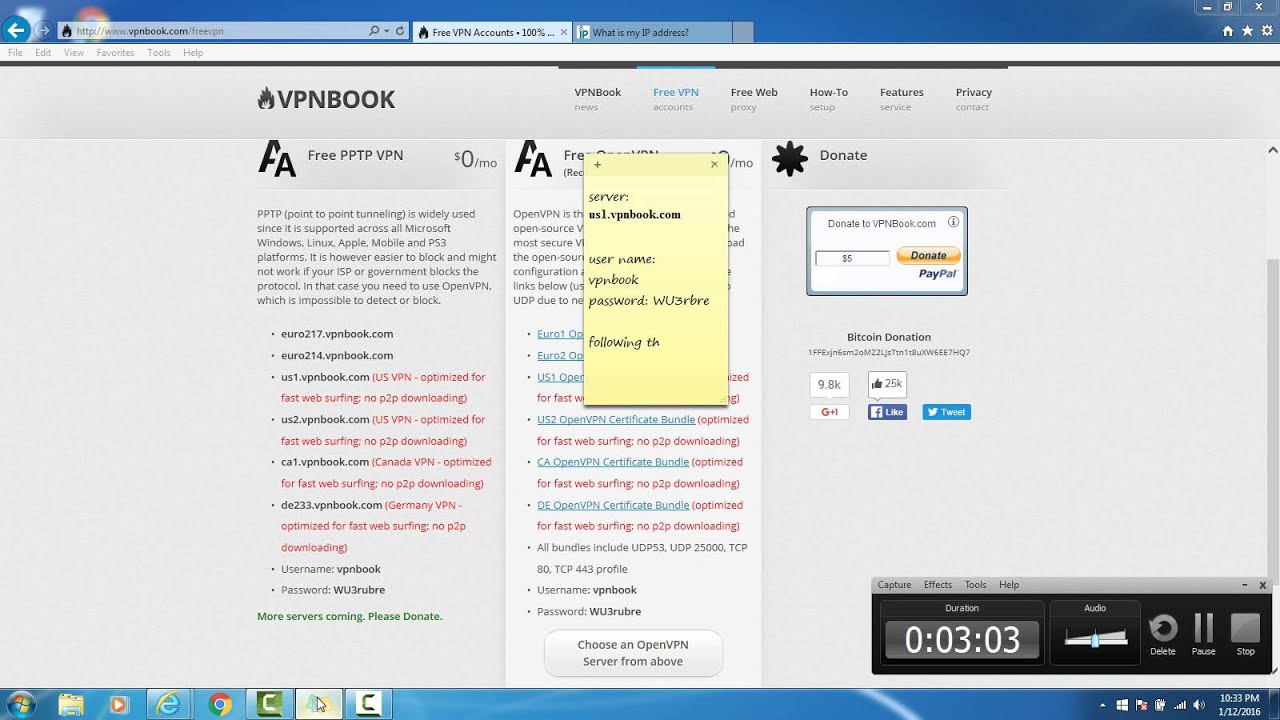Viewport: 1280px width, 720px height.
Task: Open the How-To setup nav item
Action: tap(828, 99)
